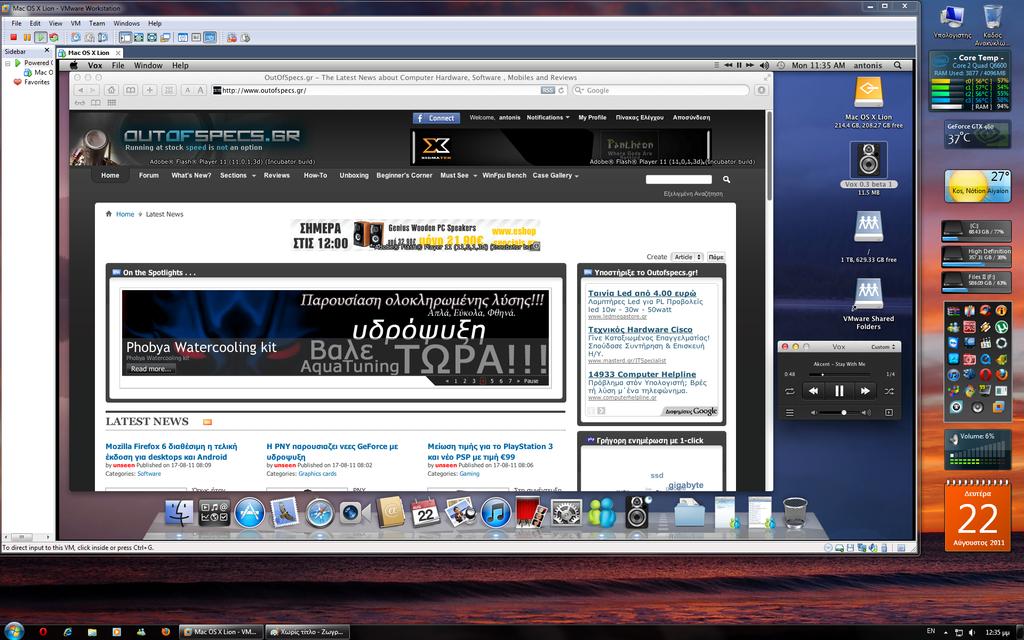Click the Windows Start orb
The height and width of the screenshot is (640, 1024).
tap(14, 631)
